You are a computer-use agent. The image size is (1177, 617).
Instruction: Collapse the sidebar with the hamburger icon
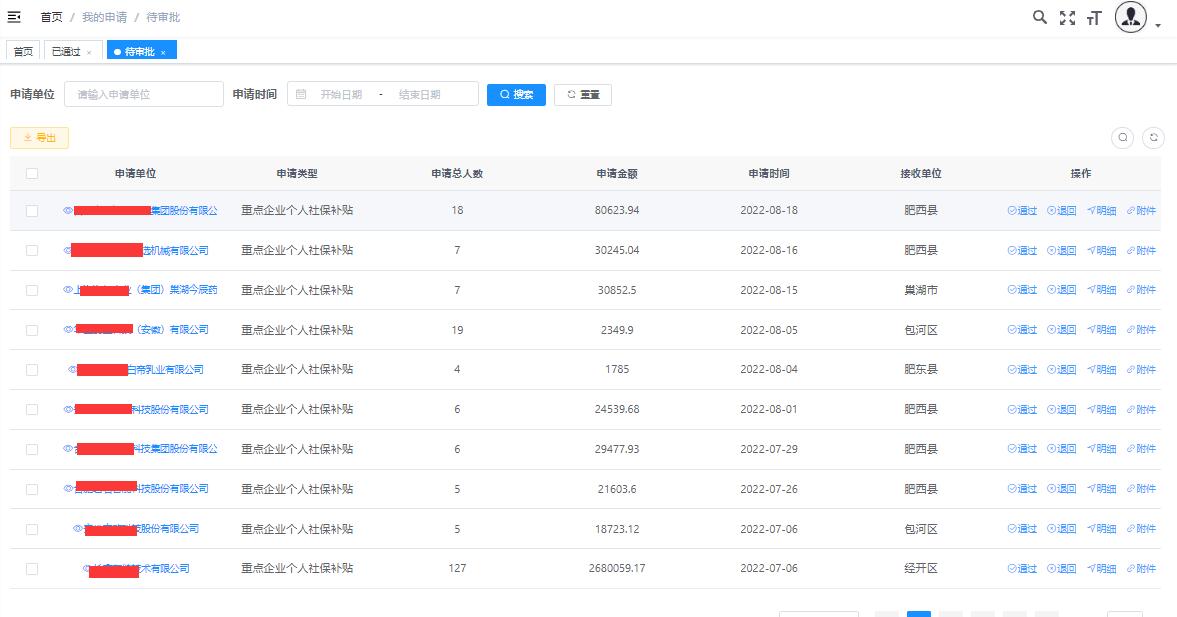(14, 17)
